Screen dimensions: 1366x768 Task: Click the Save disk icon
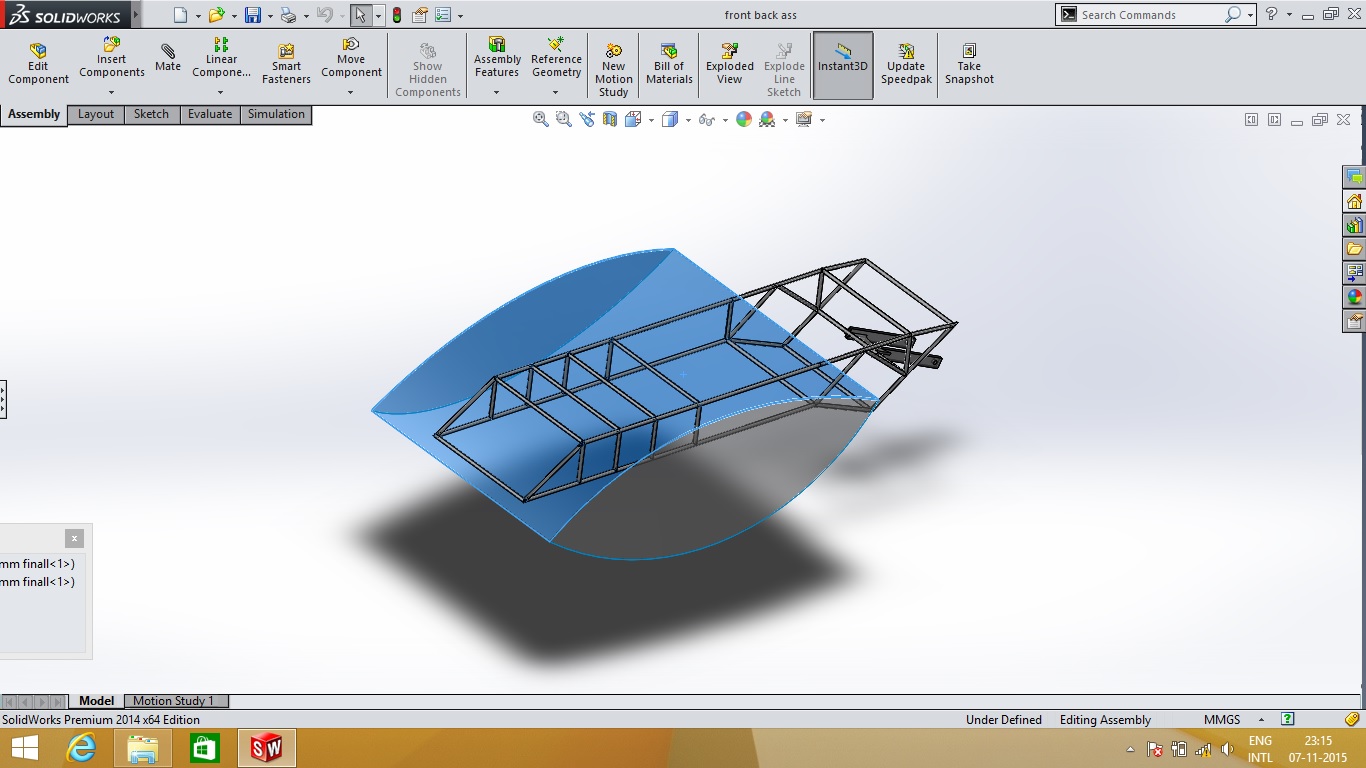click(253, 15)
